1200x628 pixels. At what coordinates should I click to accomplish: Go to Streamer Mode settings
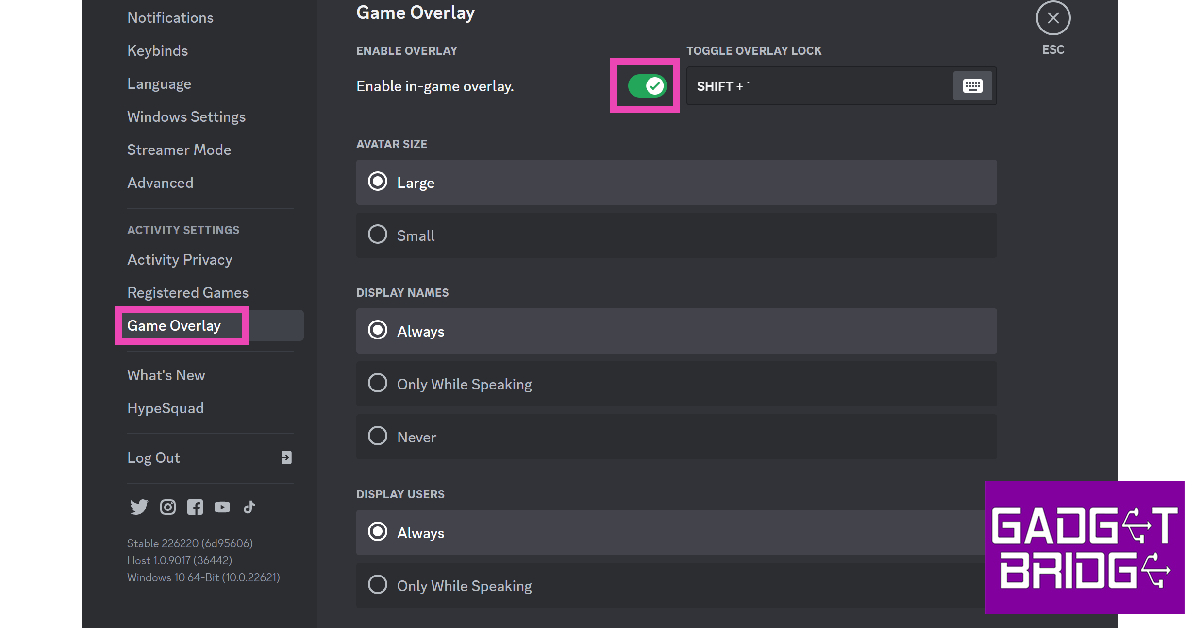coord(179,150)
